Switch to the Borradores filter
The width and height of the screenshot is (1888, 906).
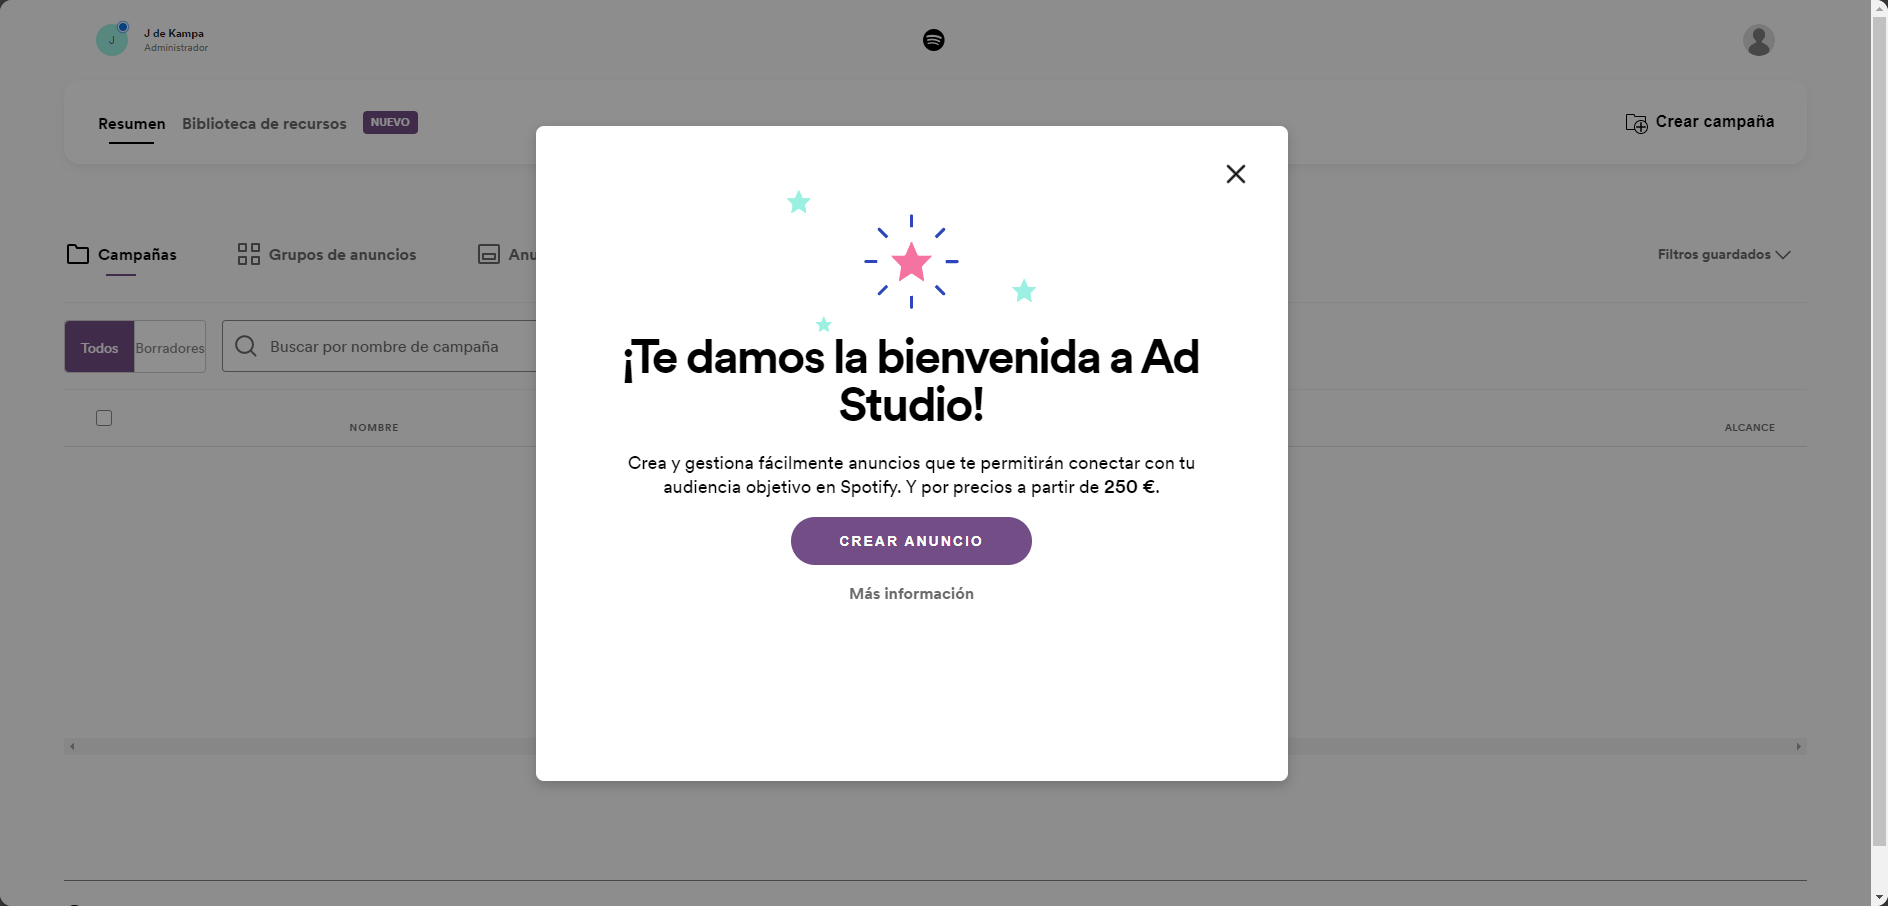click(x=169, y=347)
